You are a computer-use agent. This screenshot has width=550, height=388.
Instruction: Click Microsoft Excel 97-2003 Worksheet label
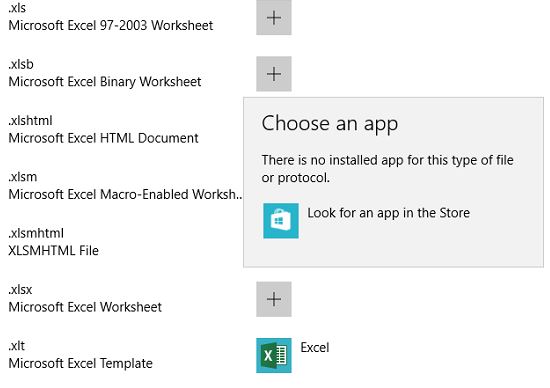click(x=110, y=25)
